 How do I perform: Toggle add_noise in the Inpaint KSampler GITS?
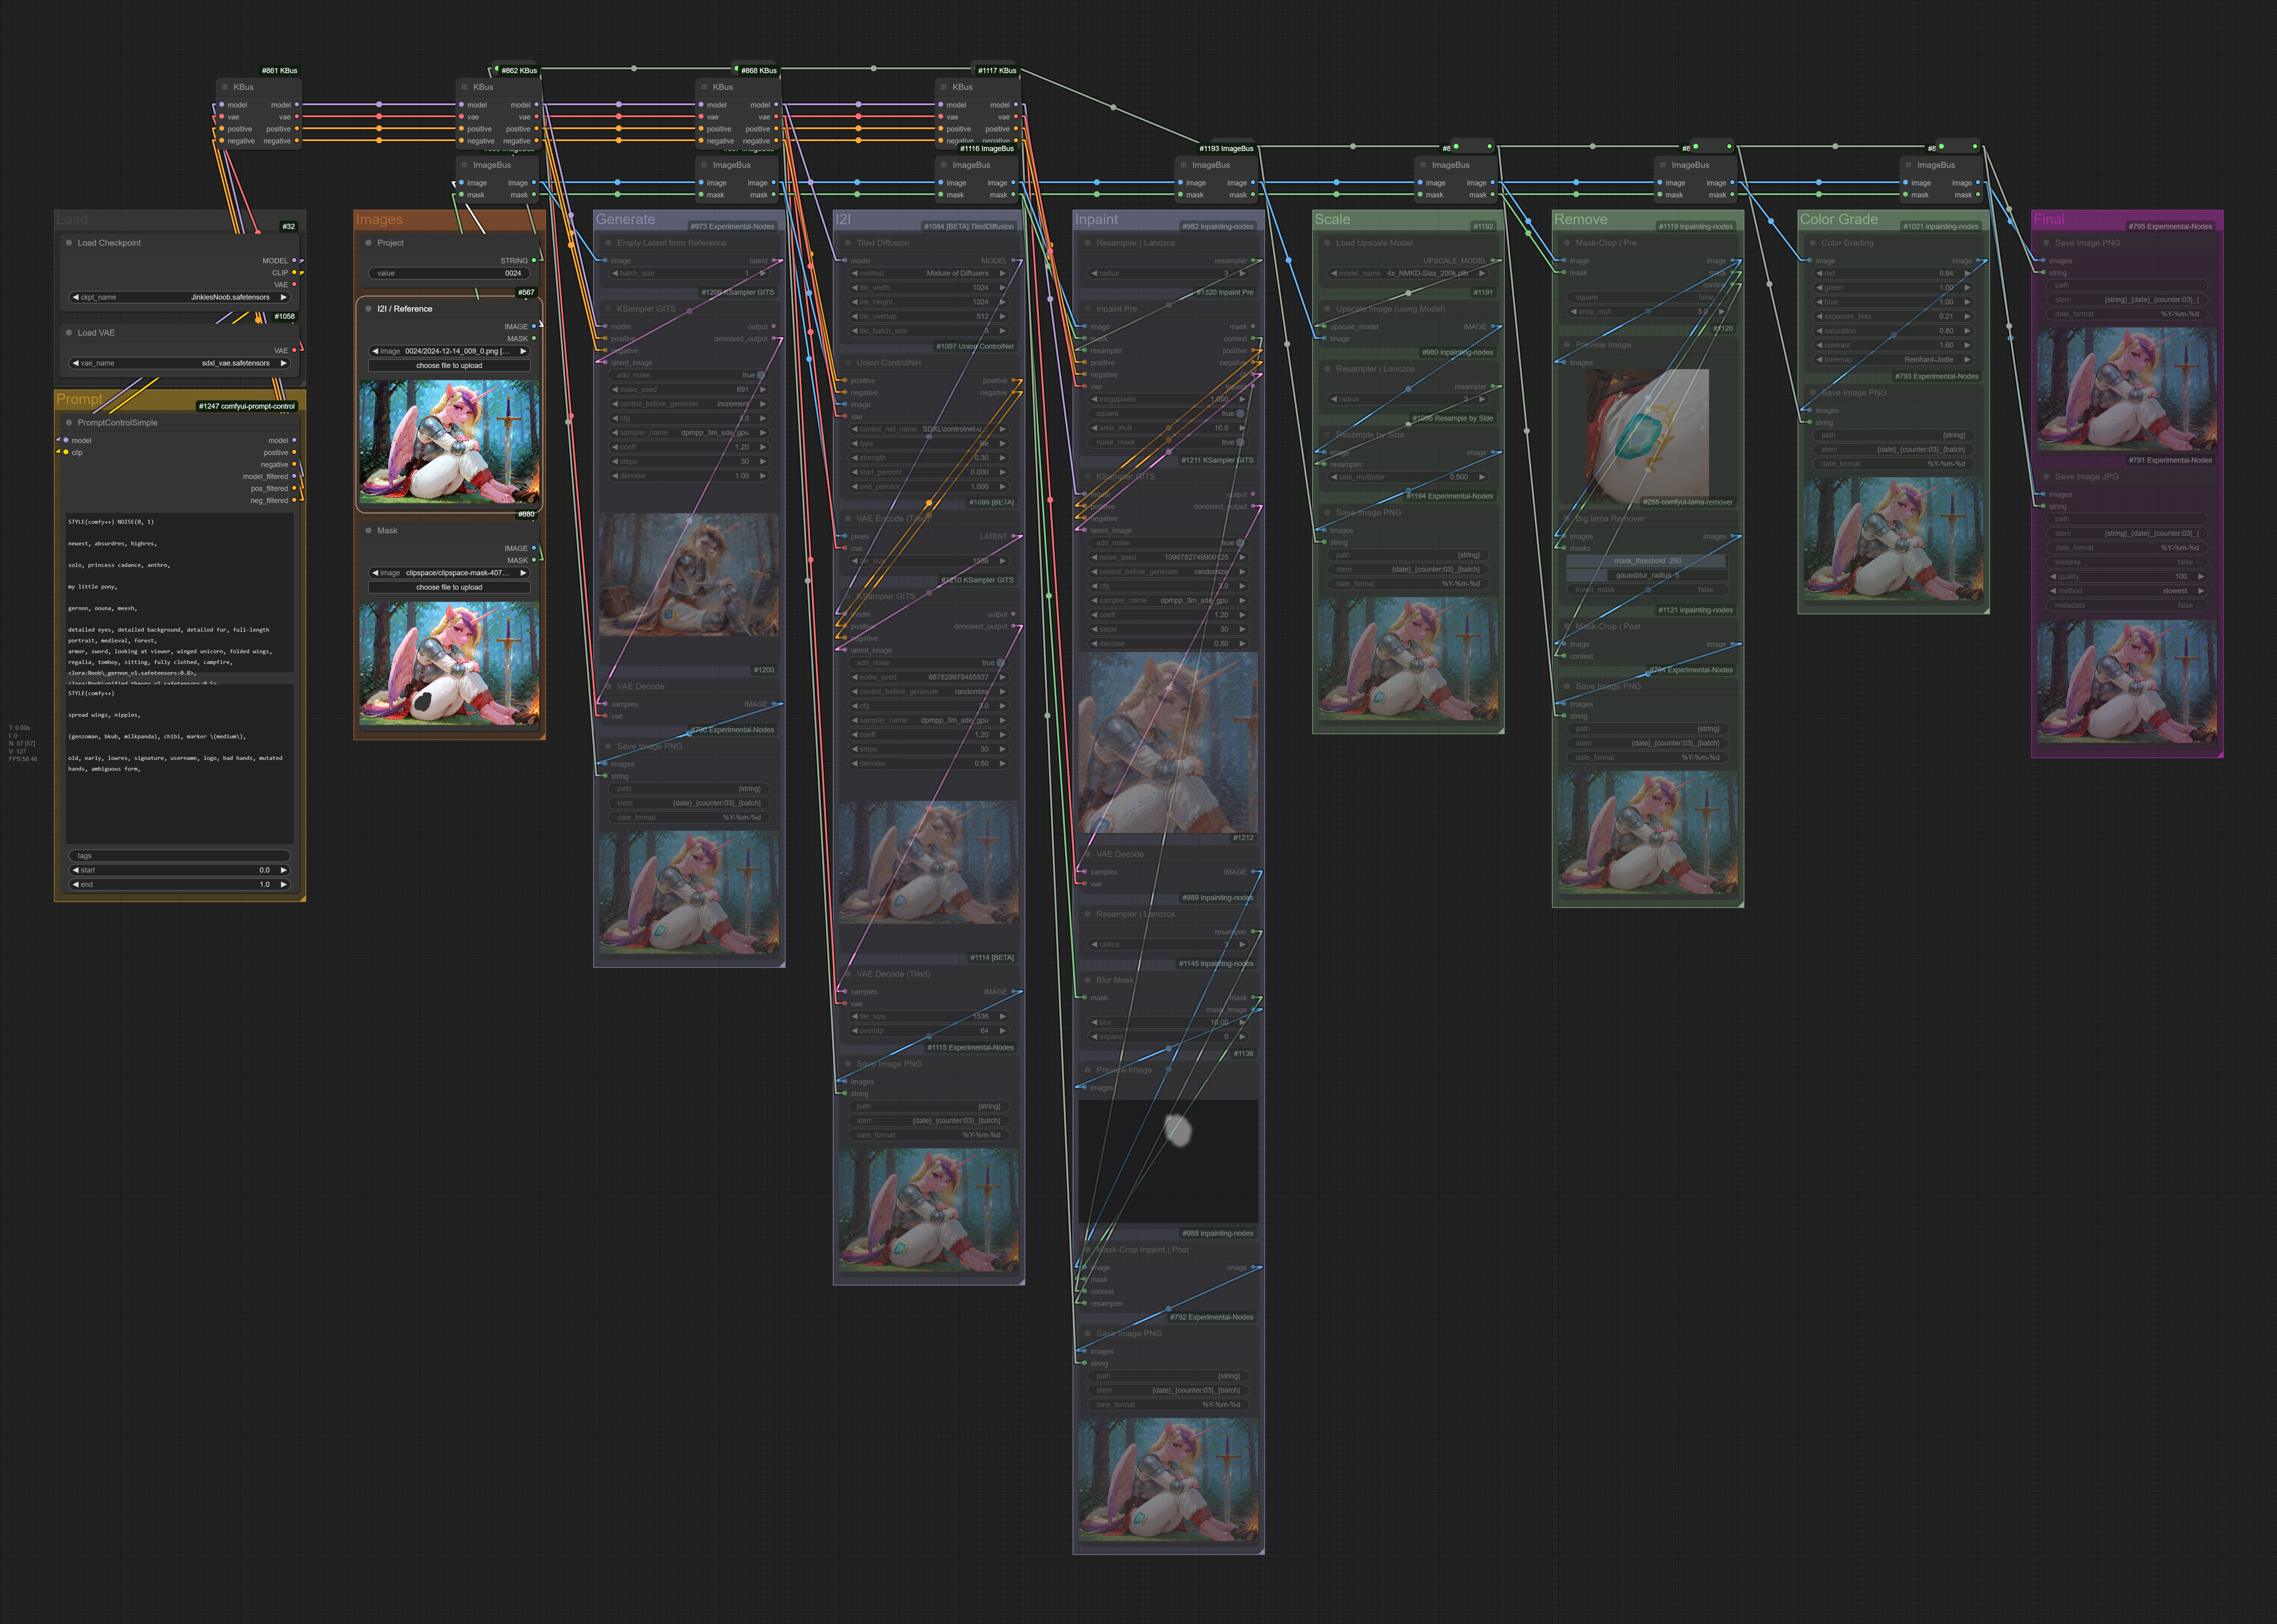pos(1168,543)
